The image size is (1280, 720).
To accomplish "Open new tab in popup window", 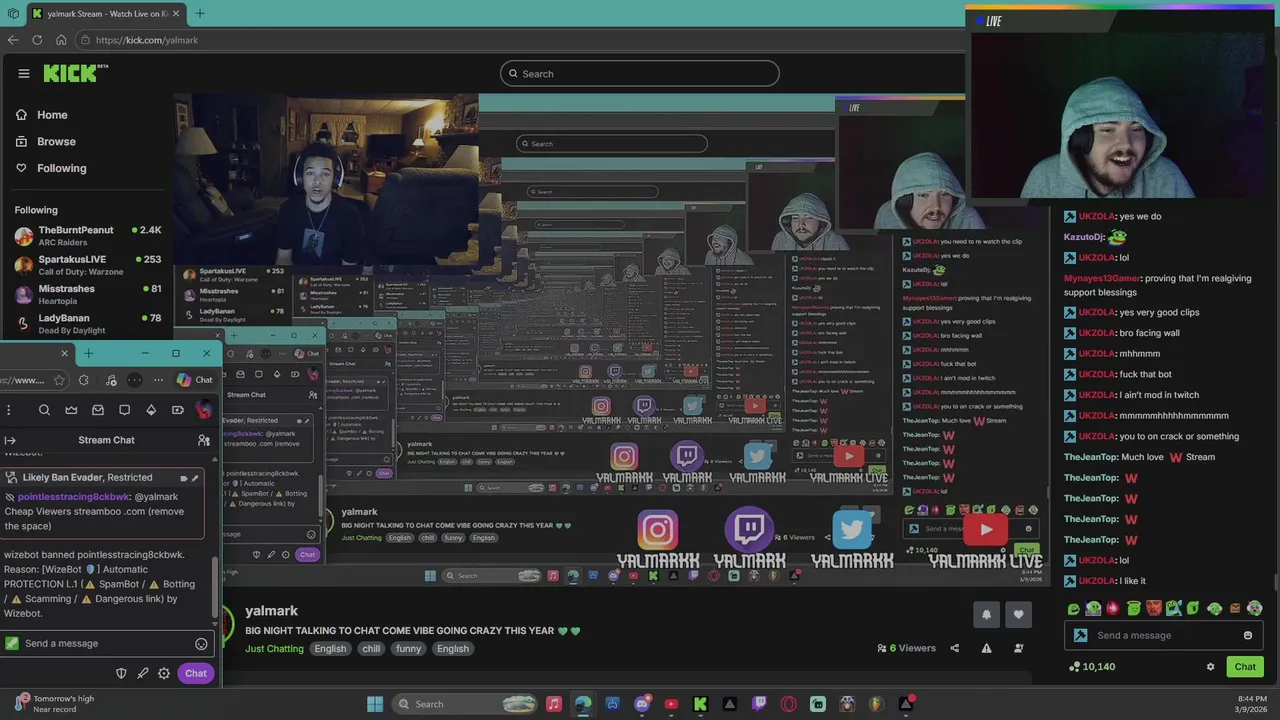I will coord(88,353).
